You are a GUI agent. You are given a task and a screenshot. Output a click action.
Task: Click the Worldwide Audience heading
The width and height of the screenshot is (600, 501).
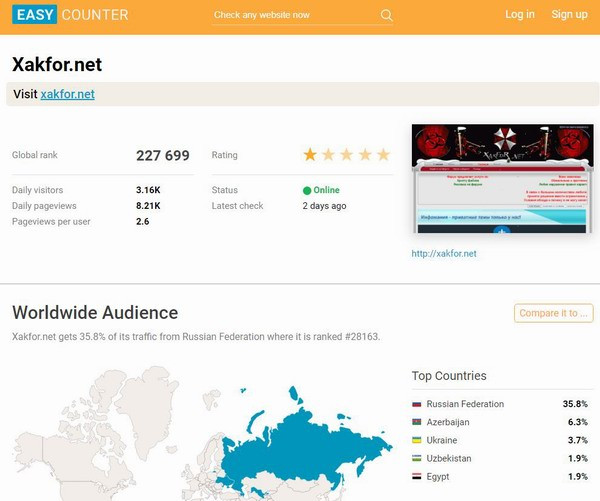95,312
